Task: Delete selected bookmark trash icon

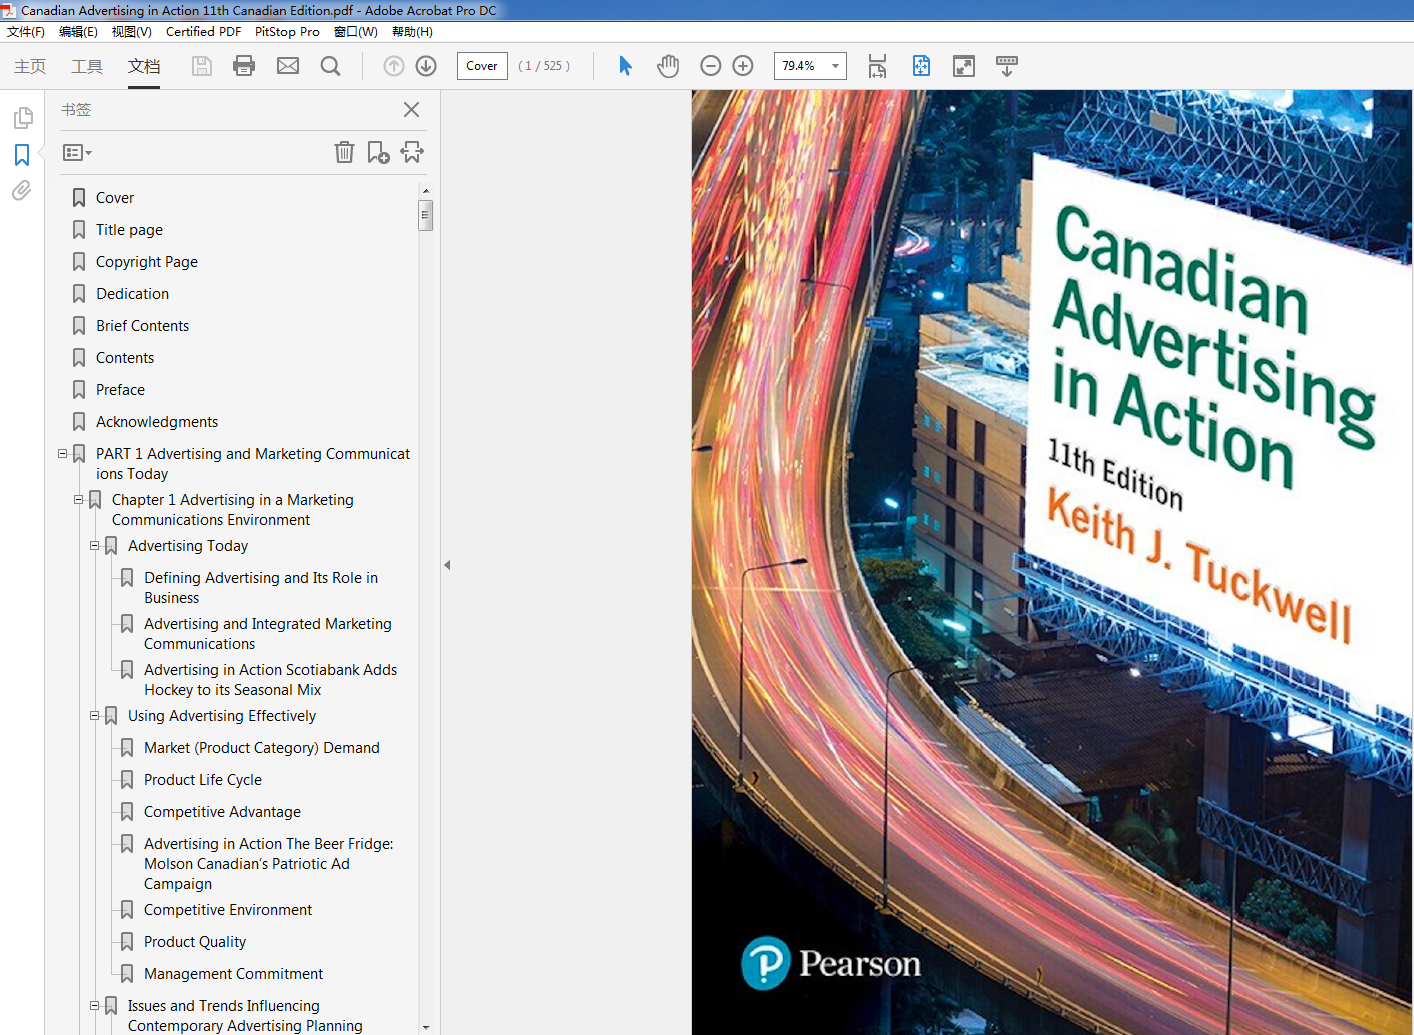Action: 344,152
